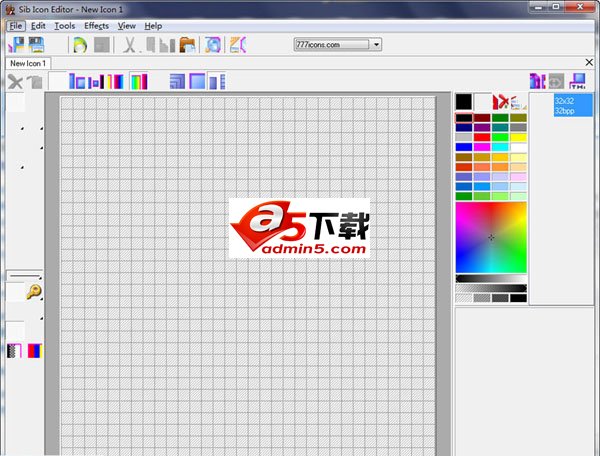This screenshot has width=600, height=456.
Task: Click the Paste clipboard icon
Action: pos(187,45)
